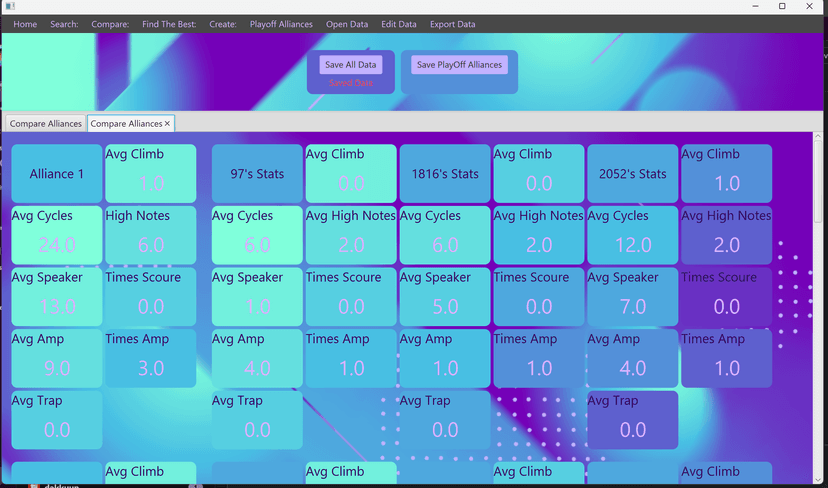Select the Alliance 1 tile
This screenshot has height=488, width=828.
click(x=57, y=174)
